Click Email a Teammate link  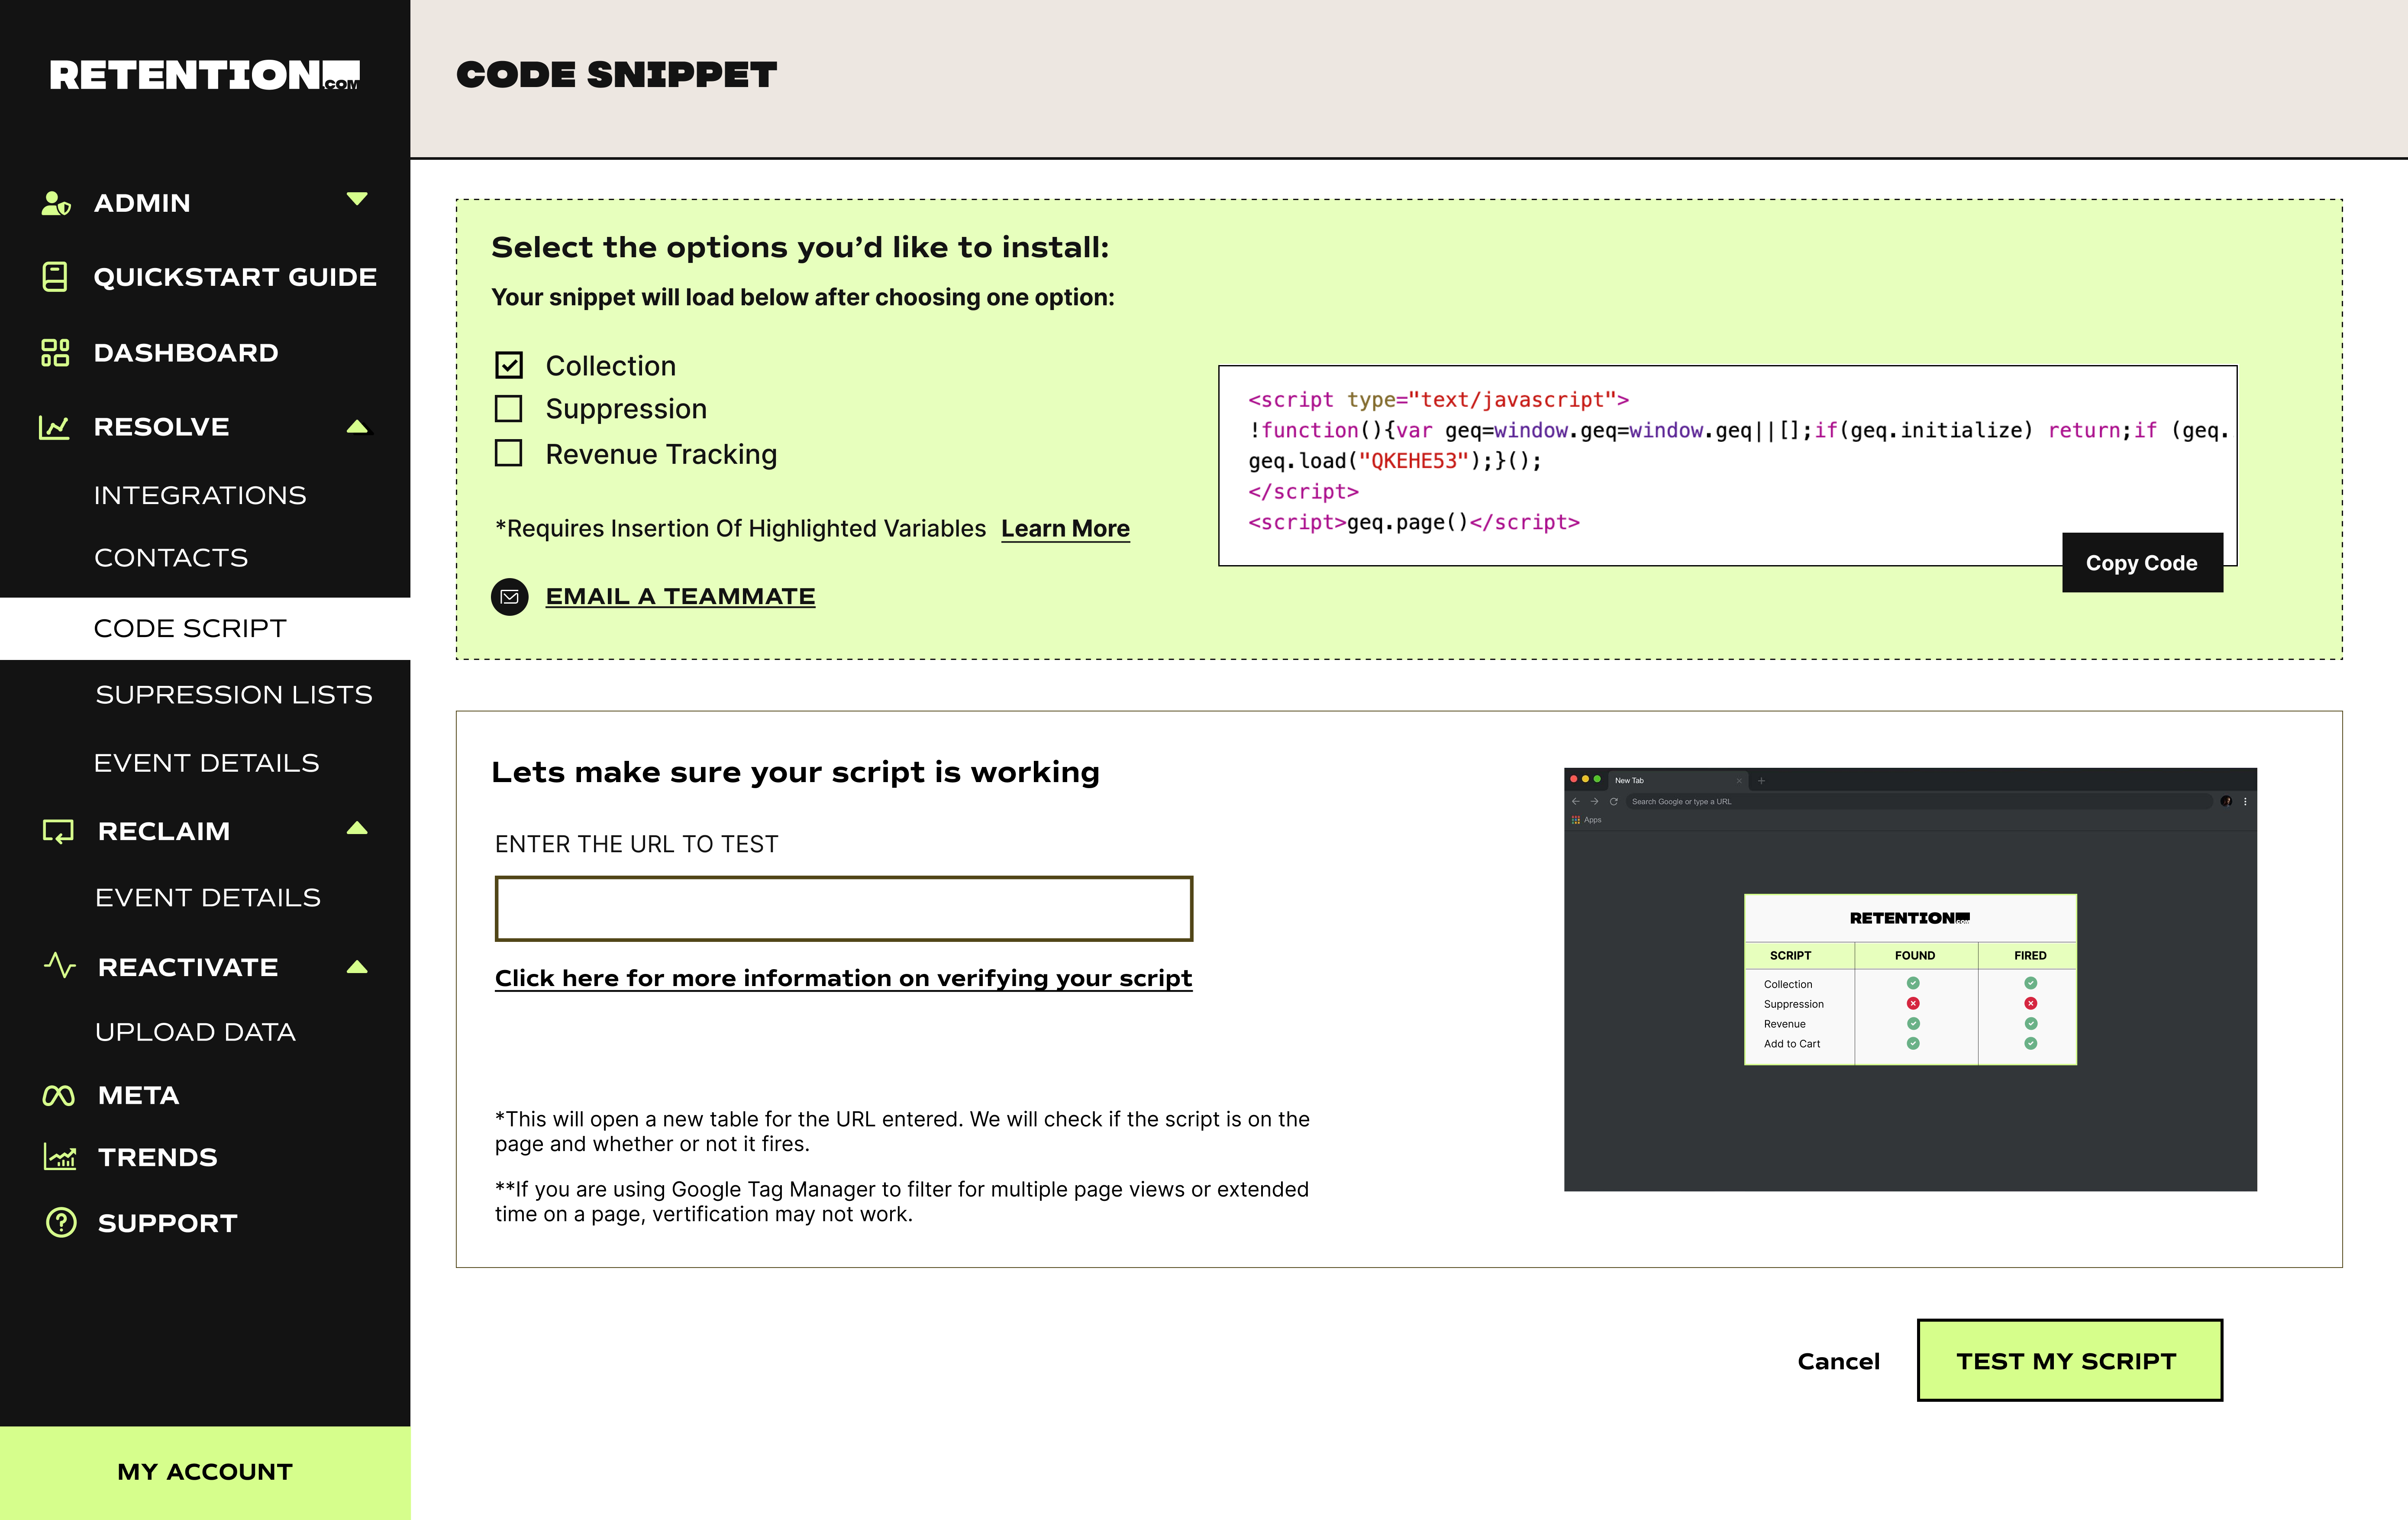coord(680,597)
